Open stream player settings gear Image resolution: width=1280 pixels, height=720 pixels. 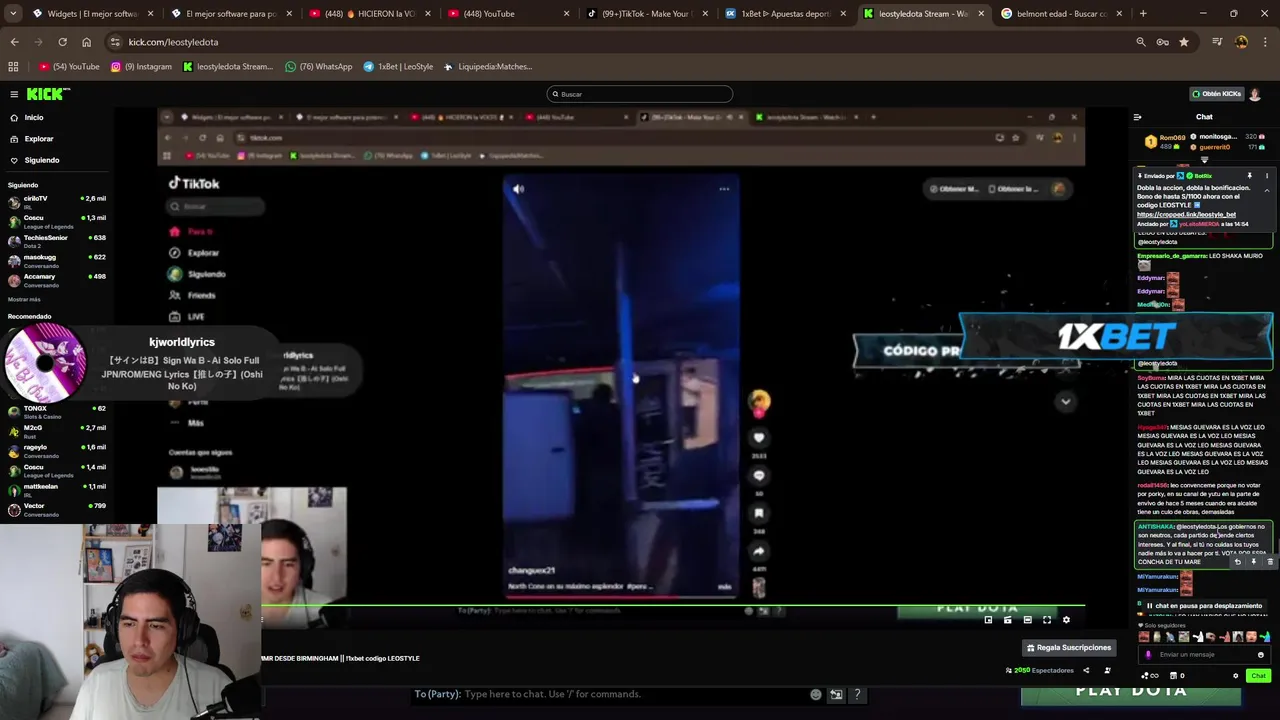1066,620
